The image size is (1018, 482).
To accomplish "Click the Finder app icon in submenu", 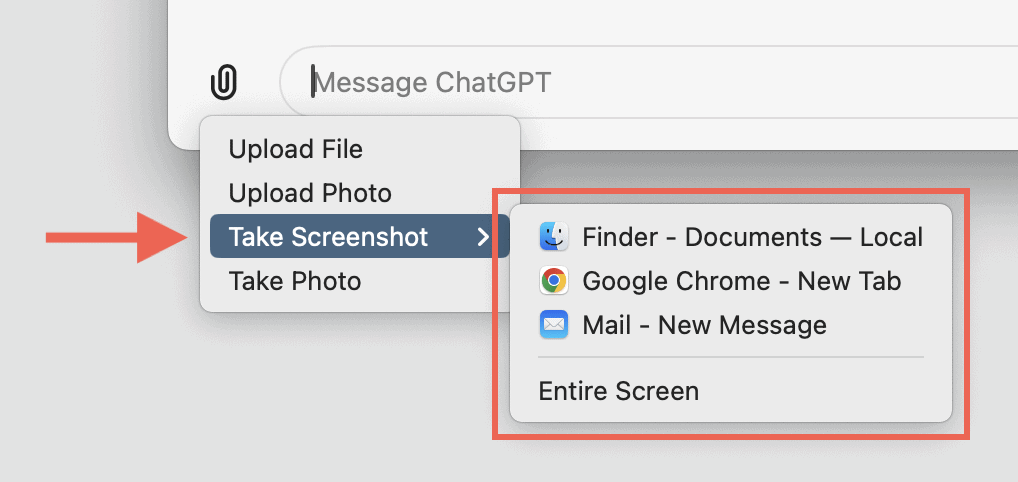I will click(554, 237).
